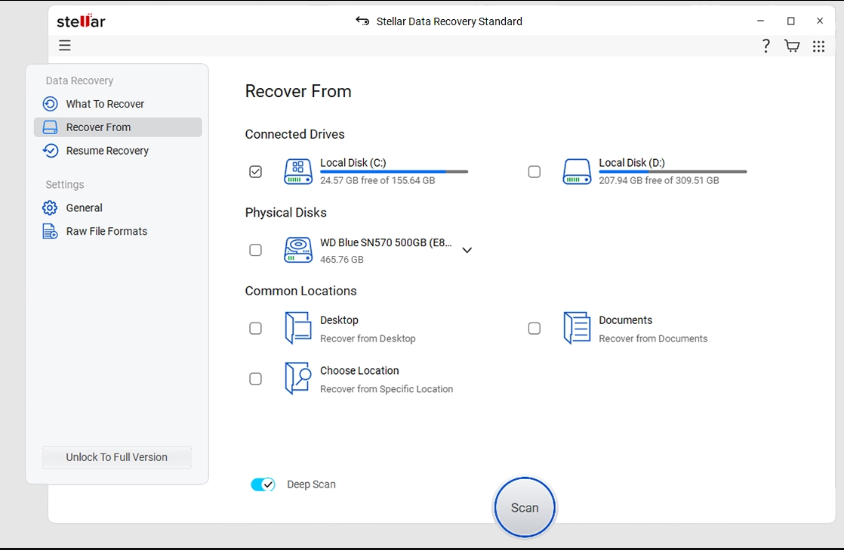Click the Stellar logo
The height and width of the screenshot is (550, 844).
click(x=81, y=21)
